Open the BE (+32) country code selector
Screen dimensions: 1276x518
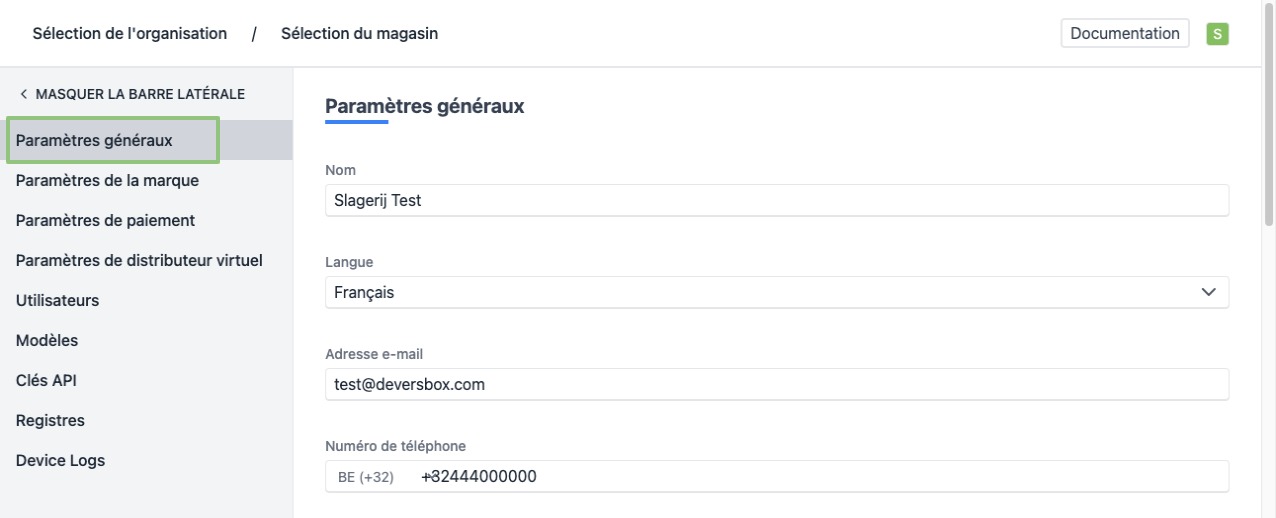click(x=366, y=477)
